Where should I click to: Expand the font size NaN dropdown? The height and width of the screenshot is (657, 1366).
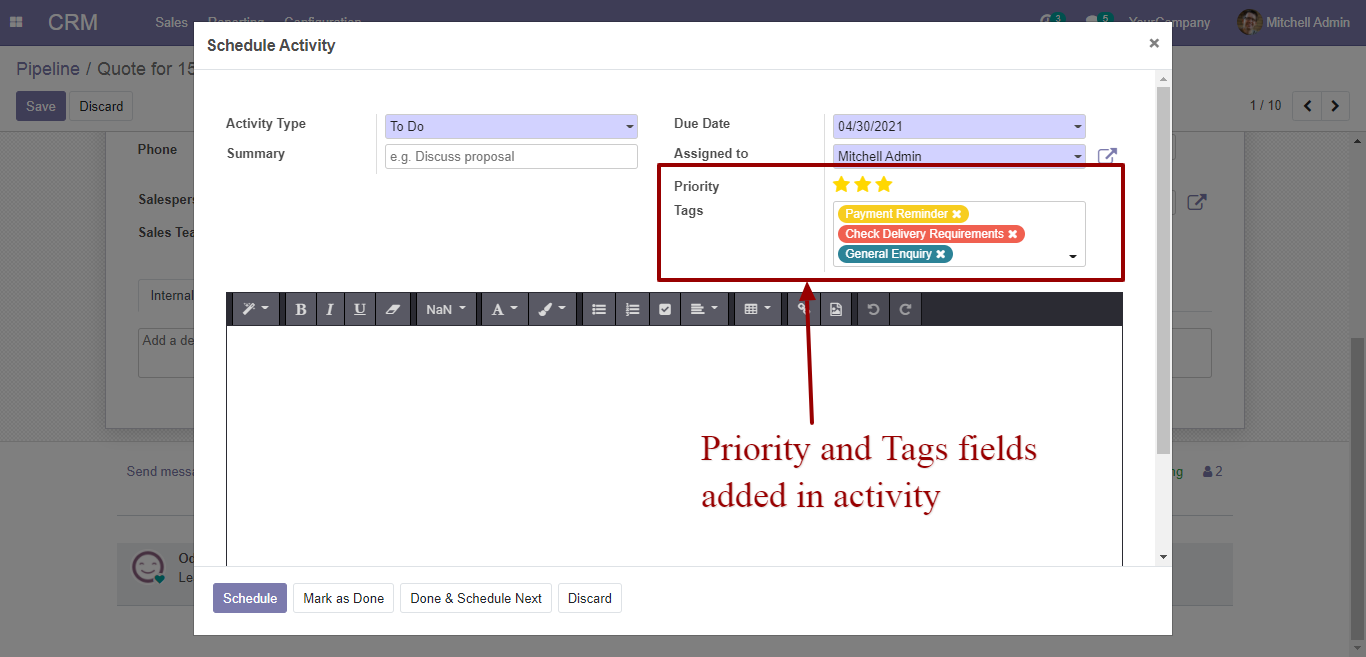click(446, 310)
